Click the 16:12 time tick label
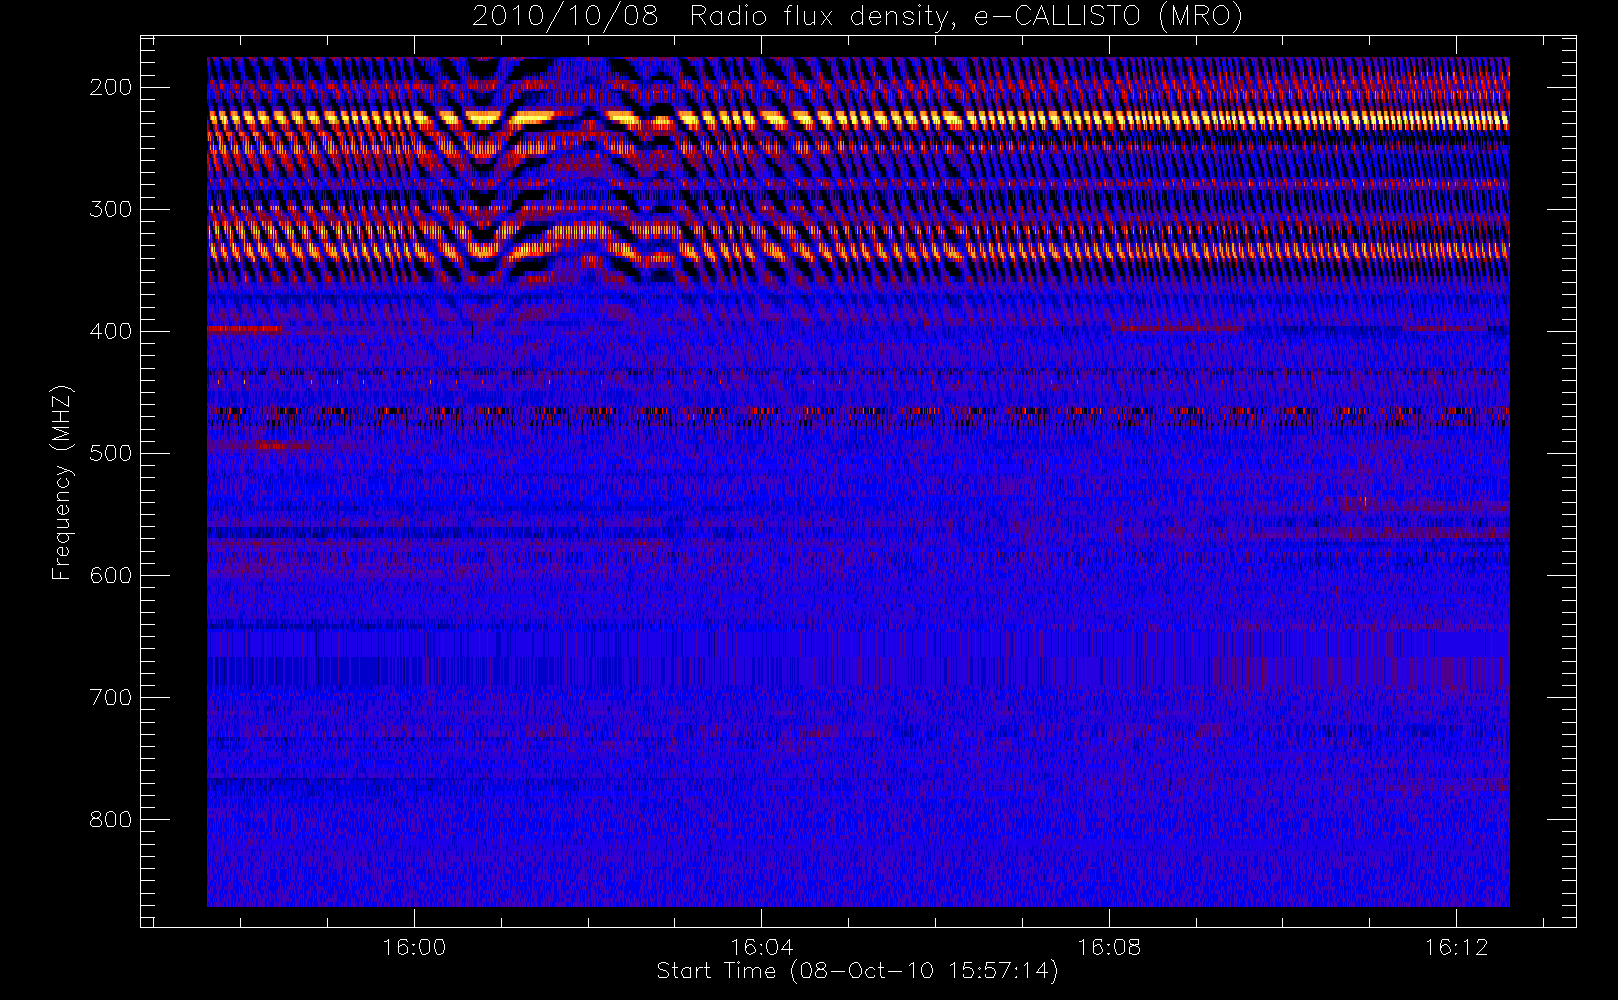The image size is (1618, 1000). tap(1456, 947)
